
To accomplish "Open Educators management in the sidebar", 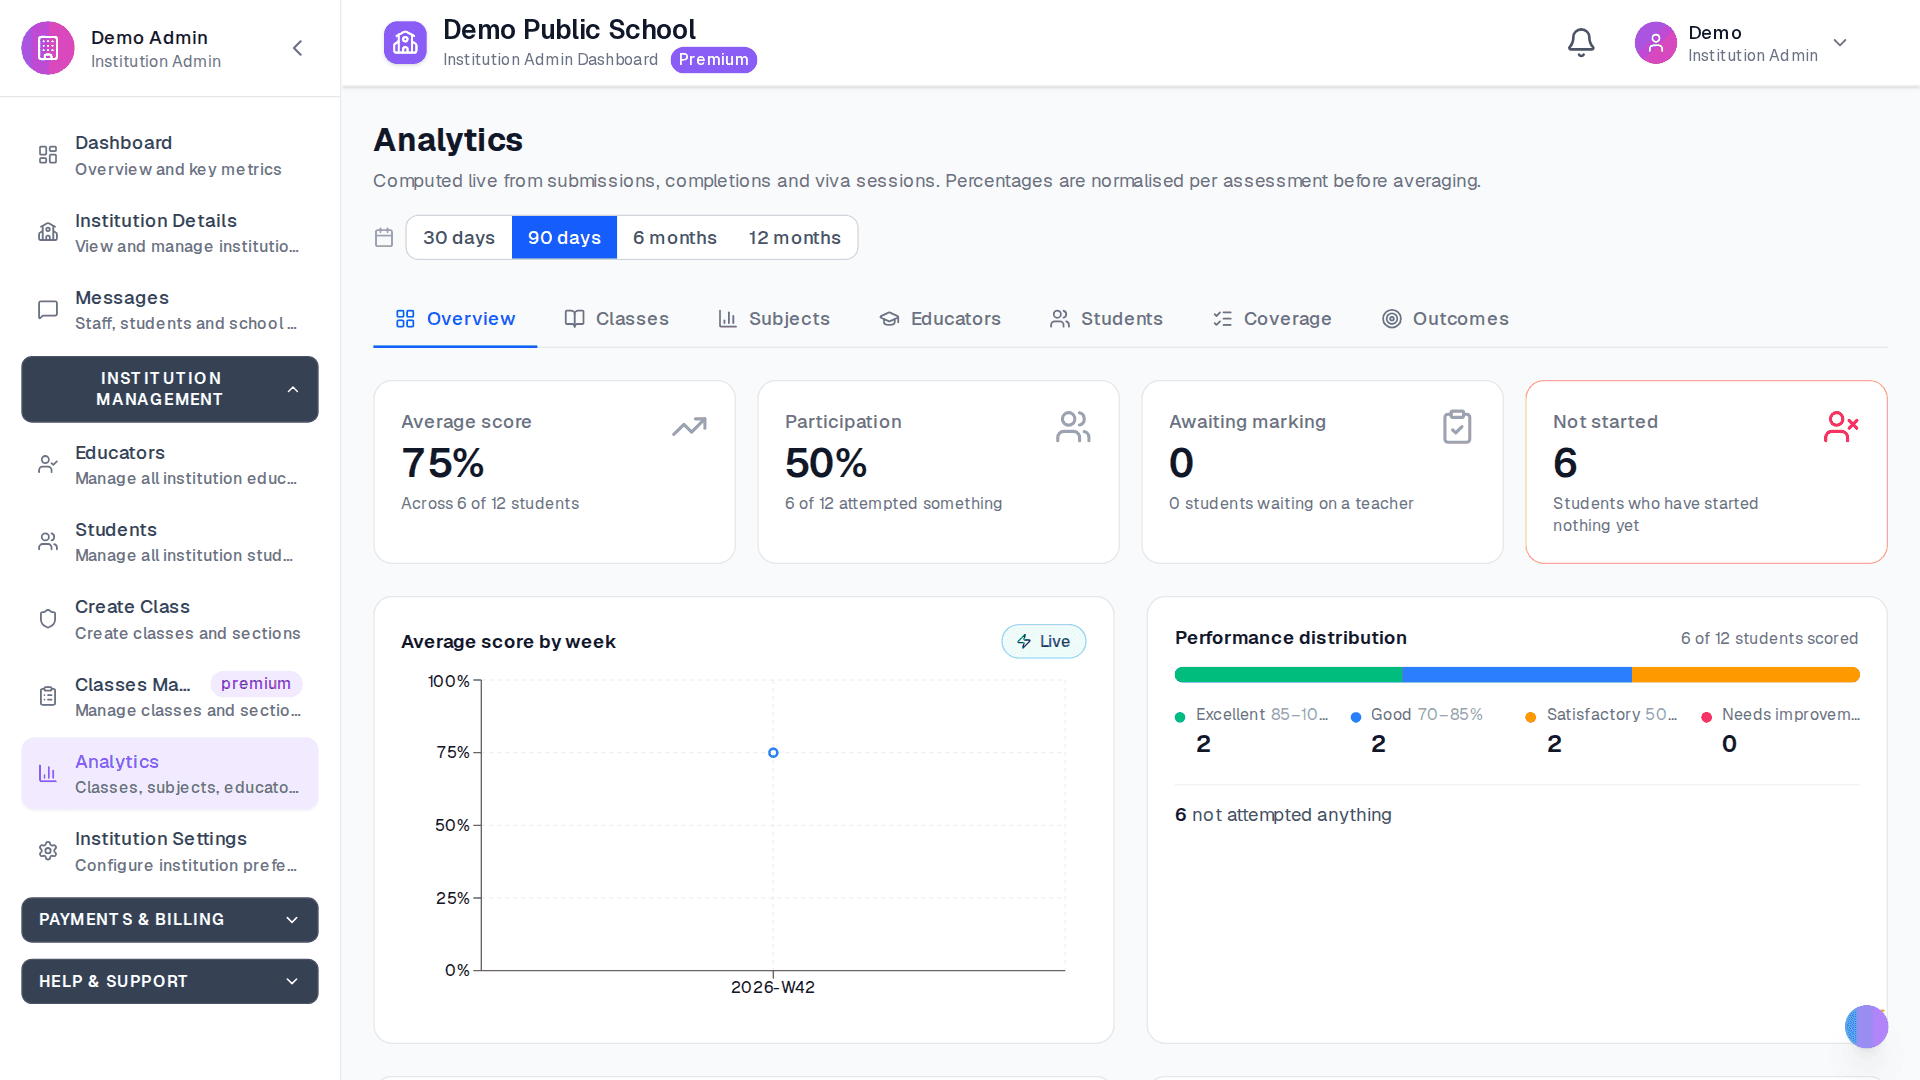I will (x=170, y=465).
